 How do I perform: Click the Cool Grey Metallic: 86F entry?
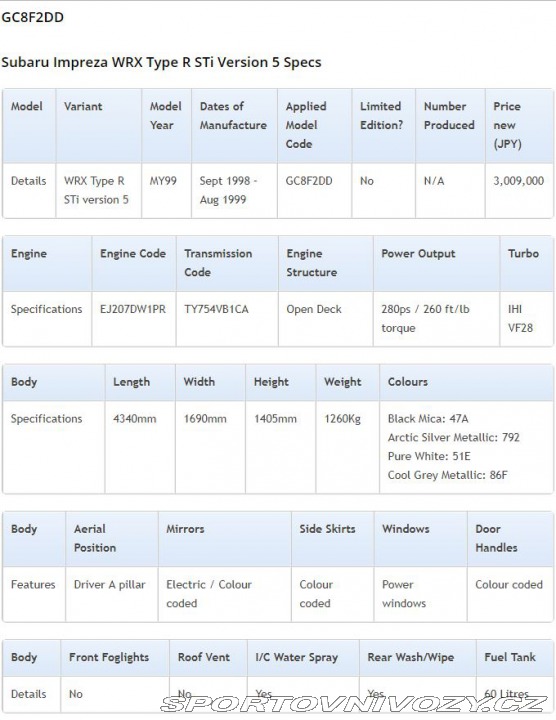click(x=447, y=475)
